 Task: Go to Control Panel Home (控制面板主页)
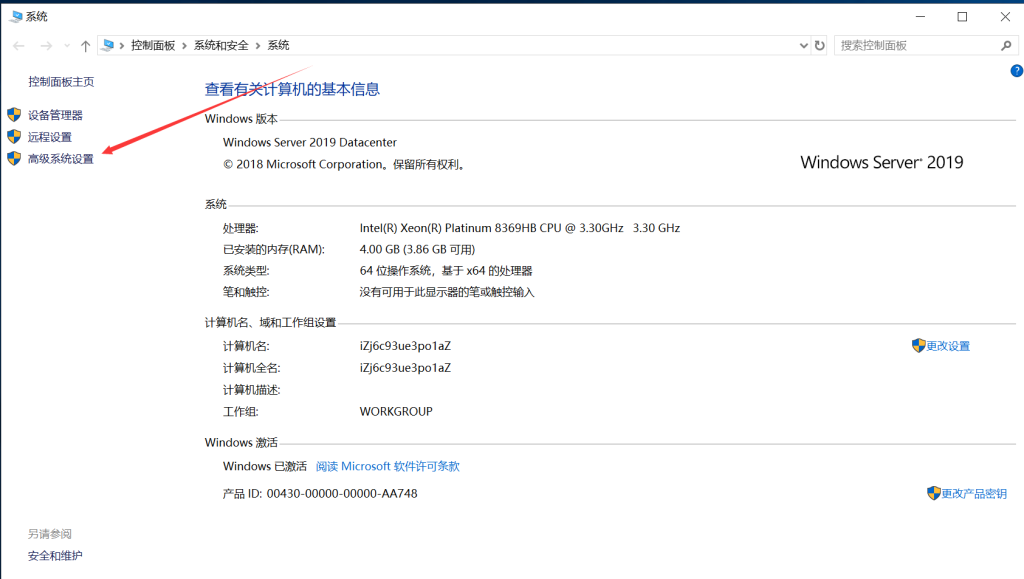point(61,82)
